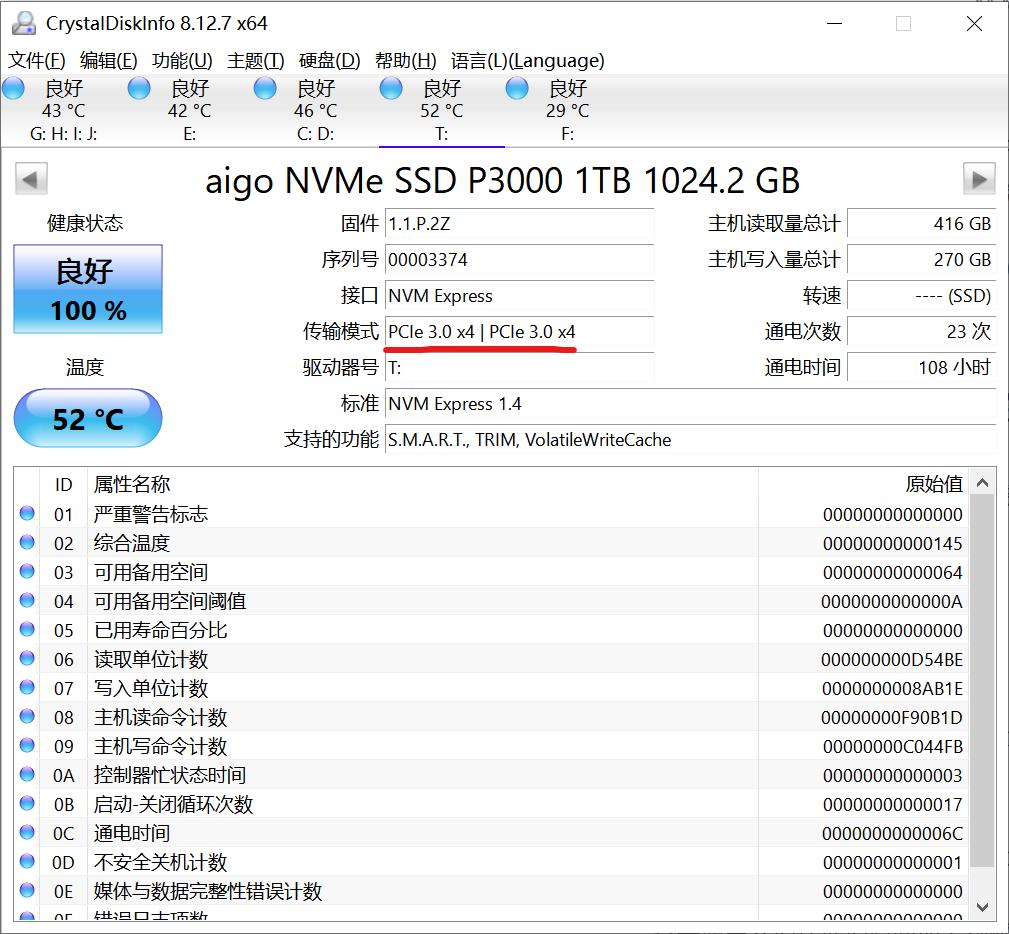Go to previous disk with left arrow
1009x934 pixels.
click(31, 179)
